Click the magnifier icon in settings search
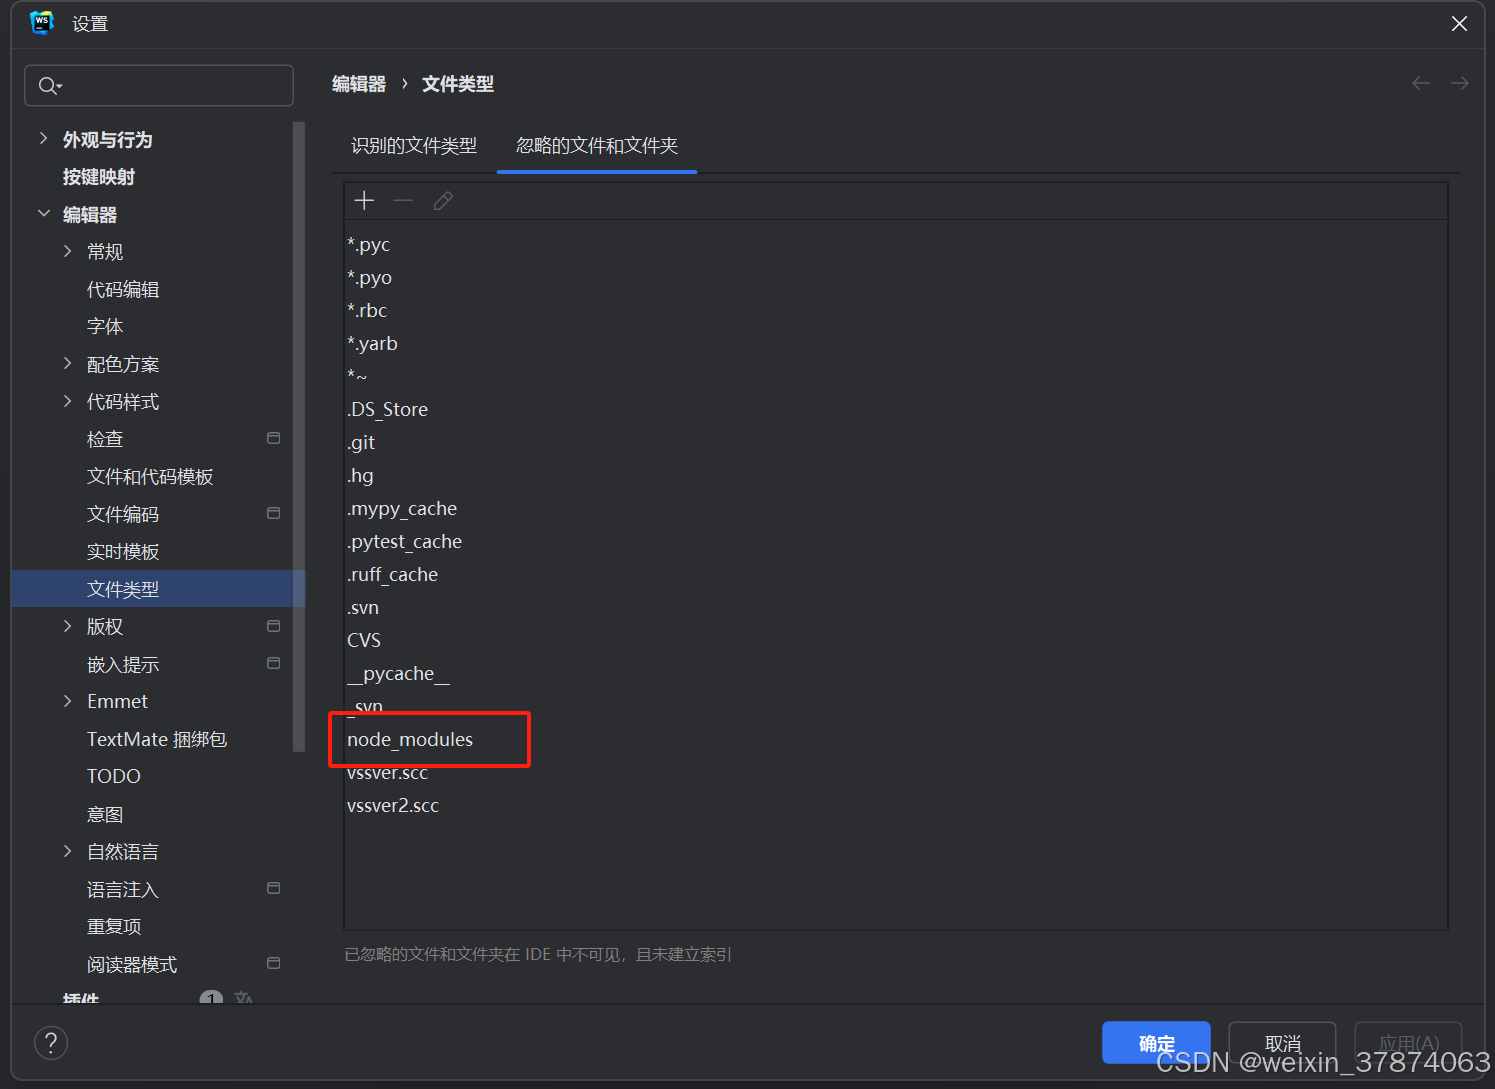 (x=49, y=85)
